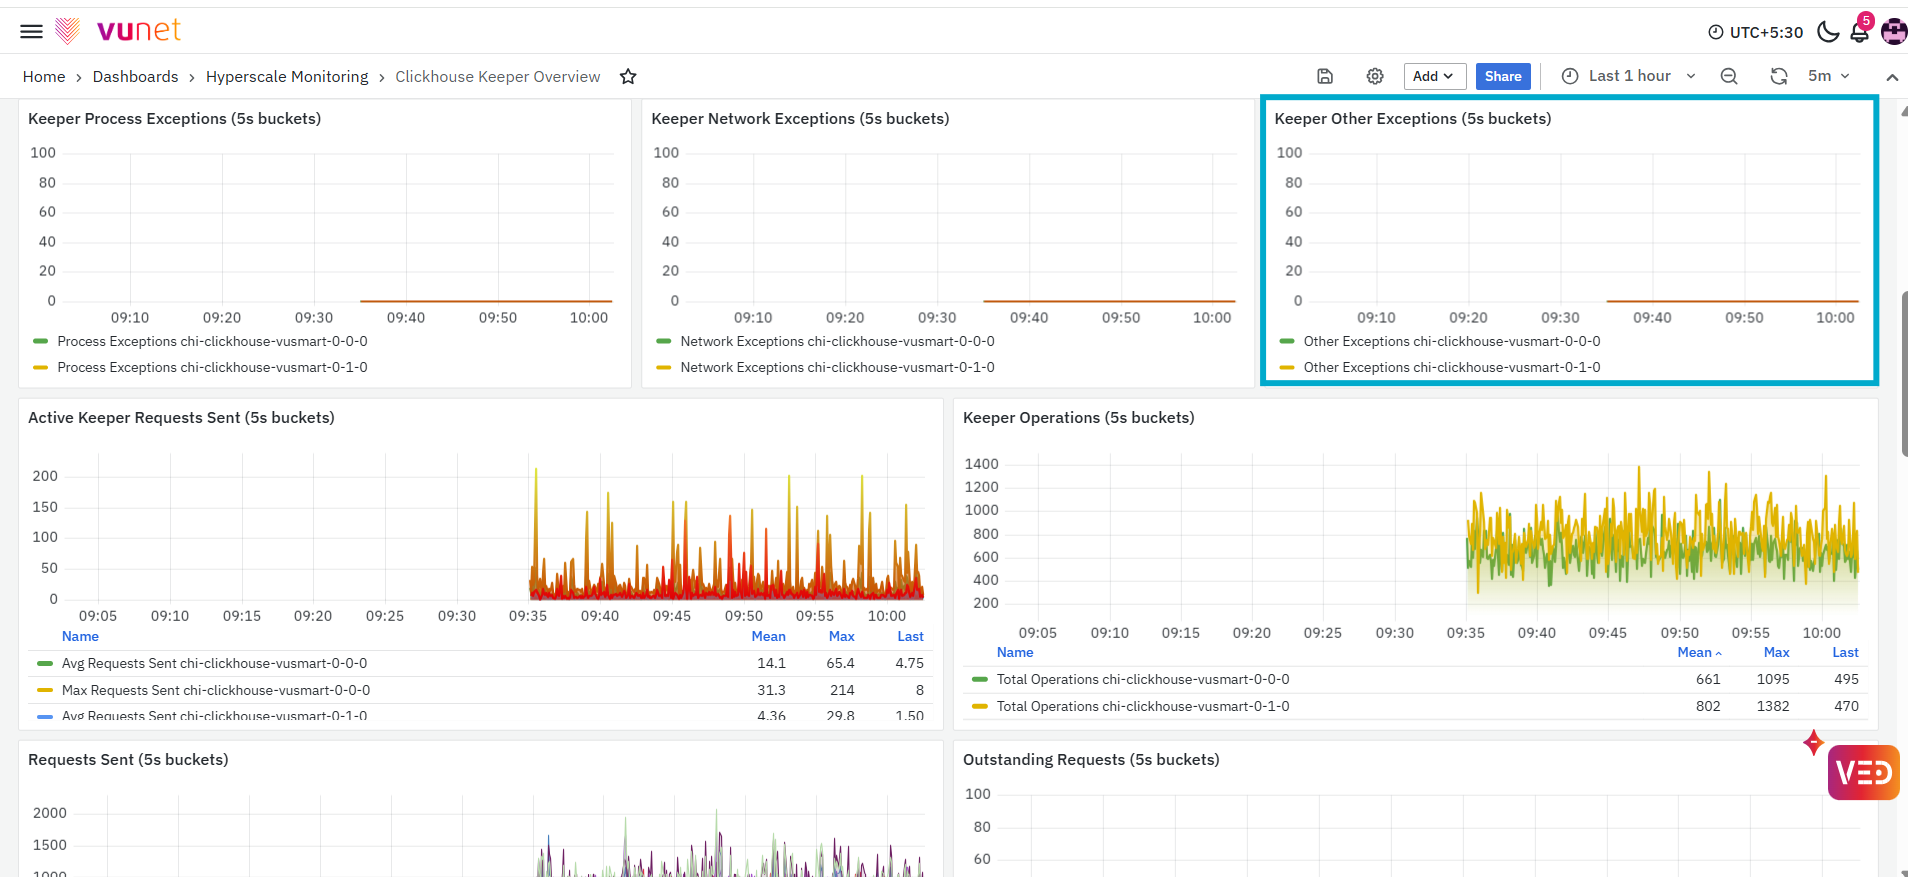1908x877 pixels.
Task: Open the hamburger navigation menu
Action: 31,31
